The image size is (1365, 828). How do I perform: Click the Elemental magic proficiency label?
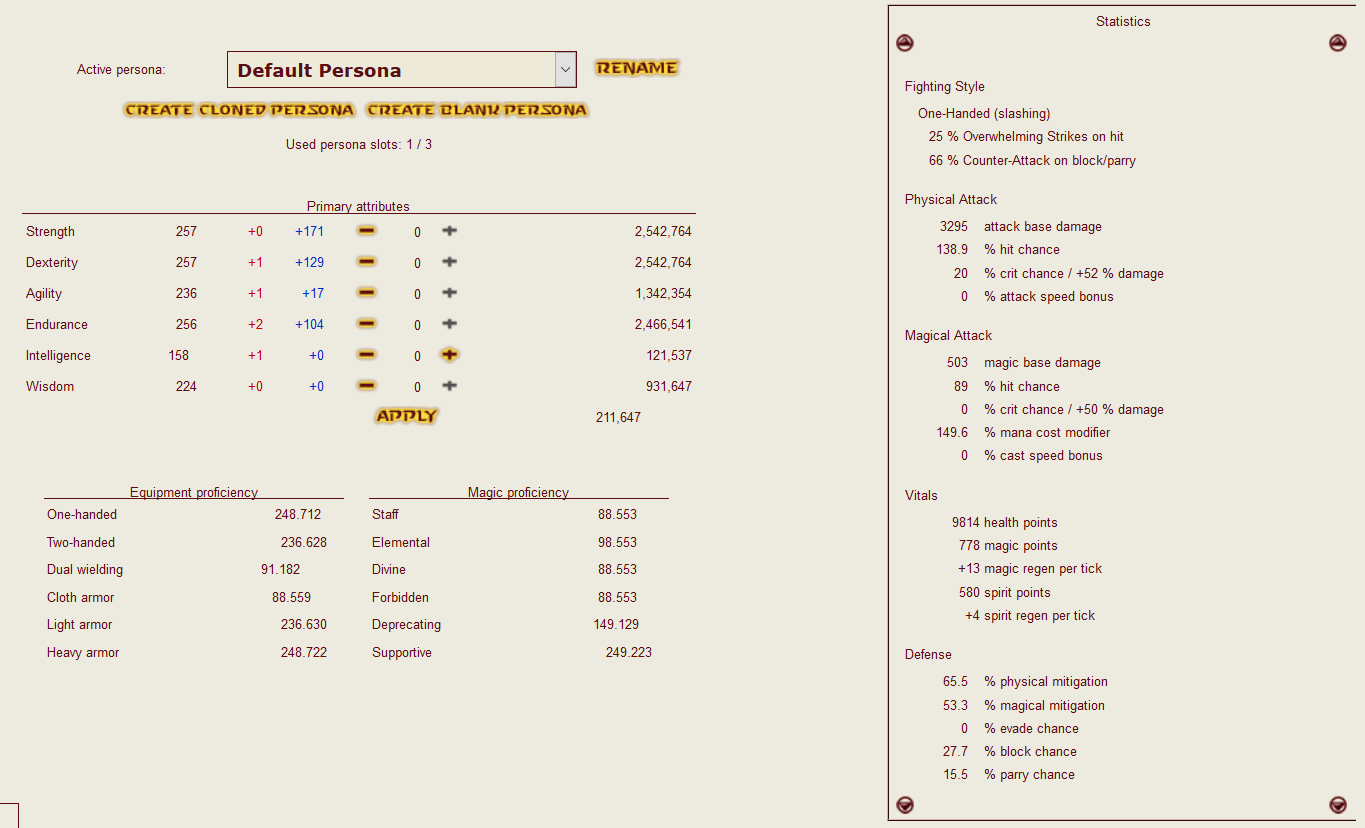(401, 543)
